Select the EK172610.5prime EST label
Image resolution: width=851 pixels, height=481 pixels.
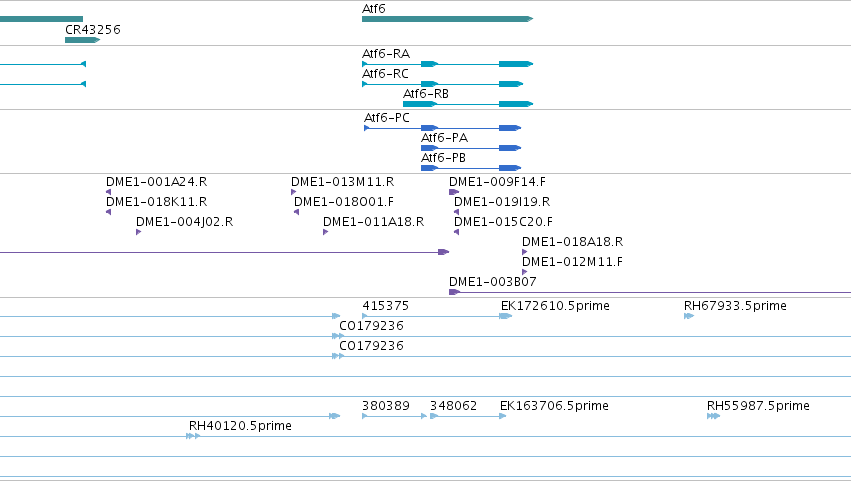tap(555, 306)
